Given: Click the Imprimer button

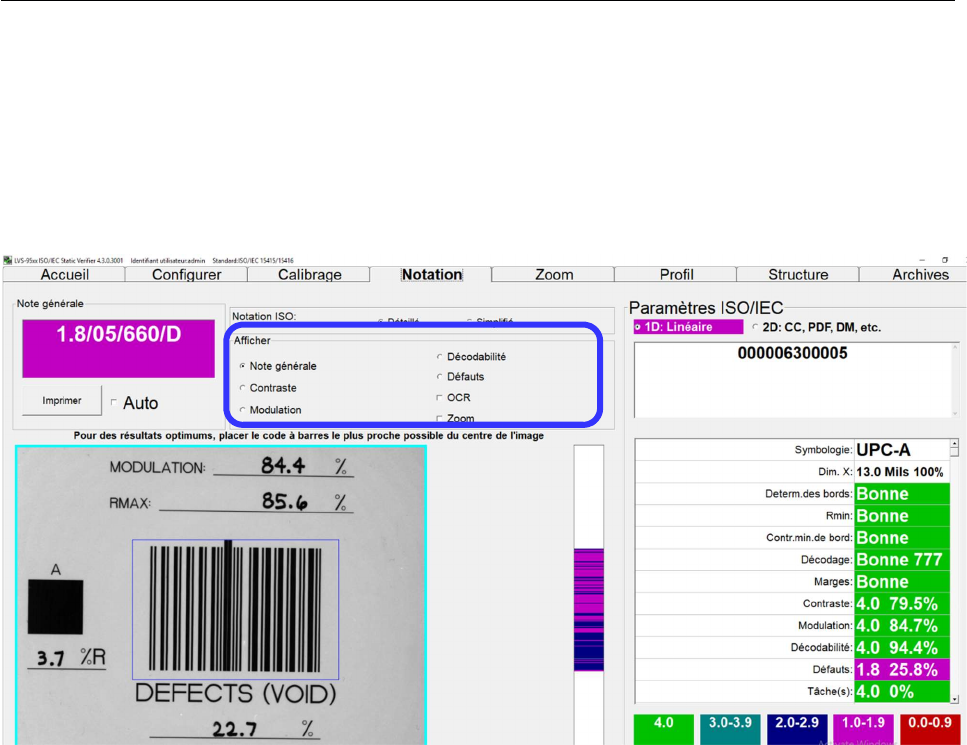Looking at the screenshot, I should 62,400.
